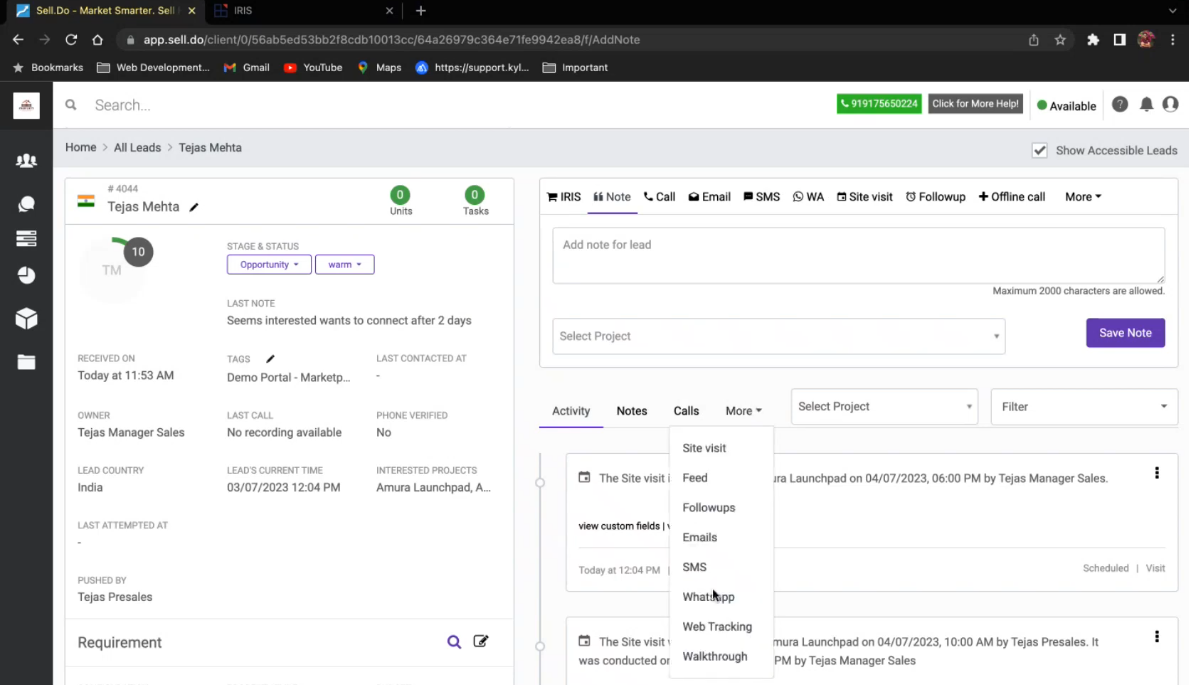The width and height of the screenshot is (1189, 685).
Task: Open the Followup action tab
Action: 935,196
